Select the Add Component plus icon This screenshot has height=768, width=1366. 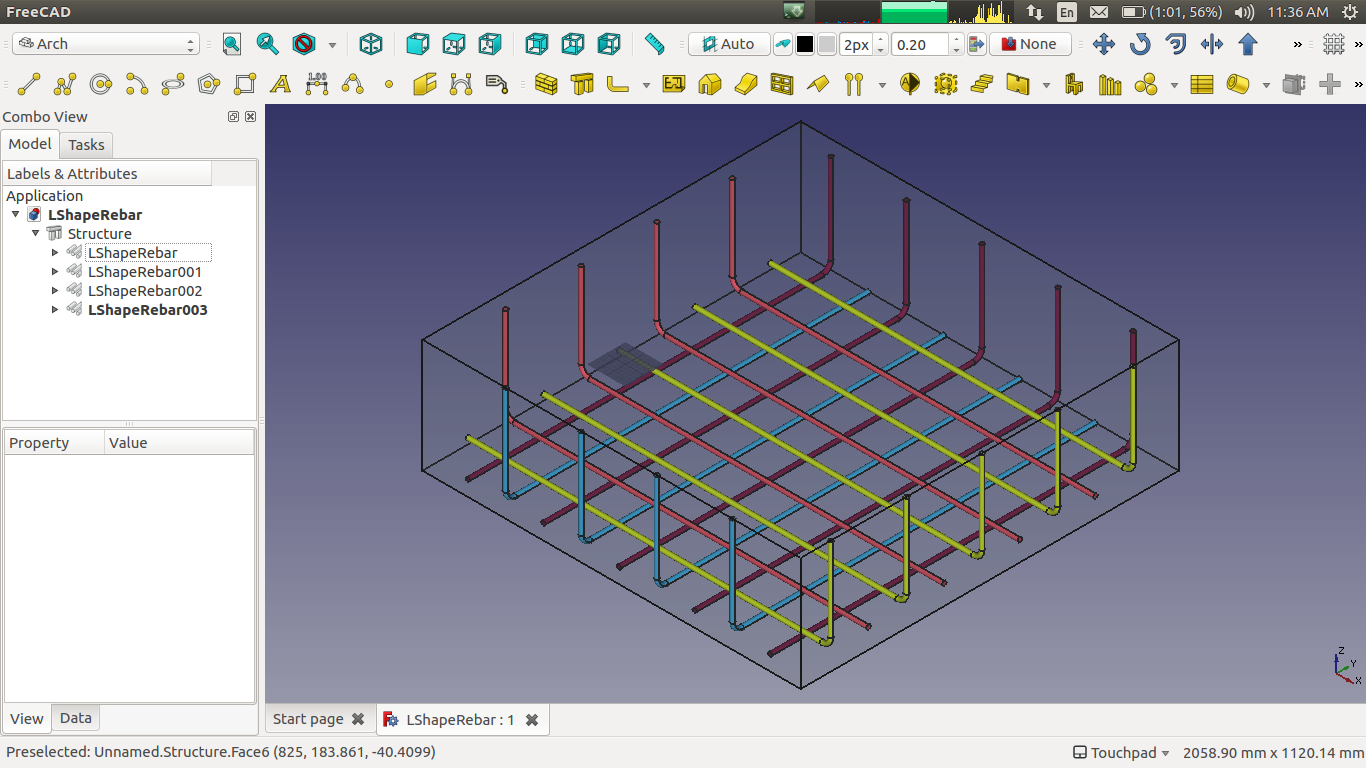pos(1330,84)
